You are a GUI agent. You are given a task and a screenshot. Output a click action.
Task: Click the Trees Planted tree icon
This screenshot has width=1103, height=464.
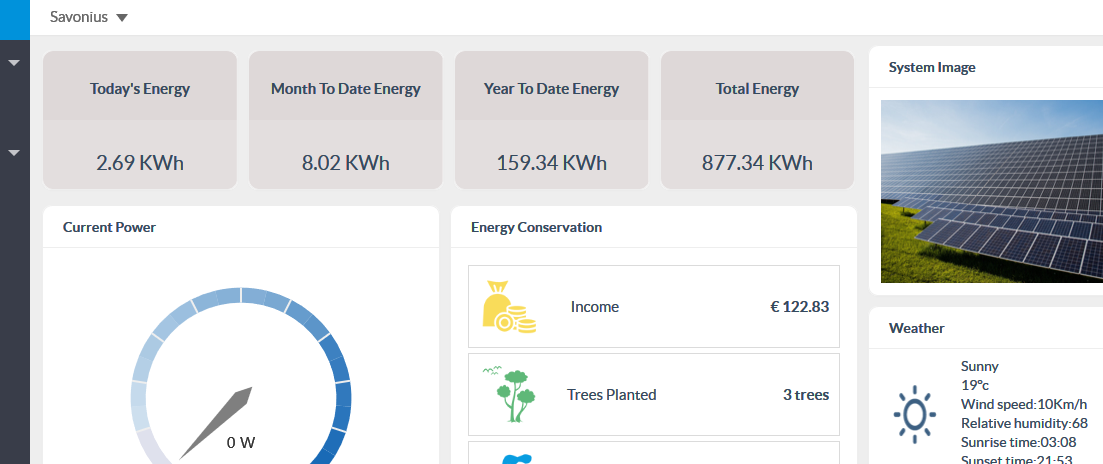pyautogui.click(x=509, y=394)
